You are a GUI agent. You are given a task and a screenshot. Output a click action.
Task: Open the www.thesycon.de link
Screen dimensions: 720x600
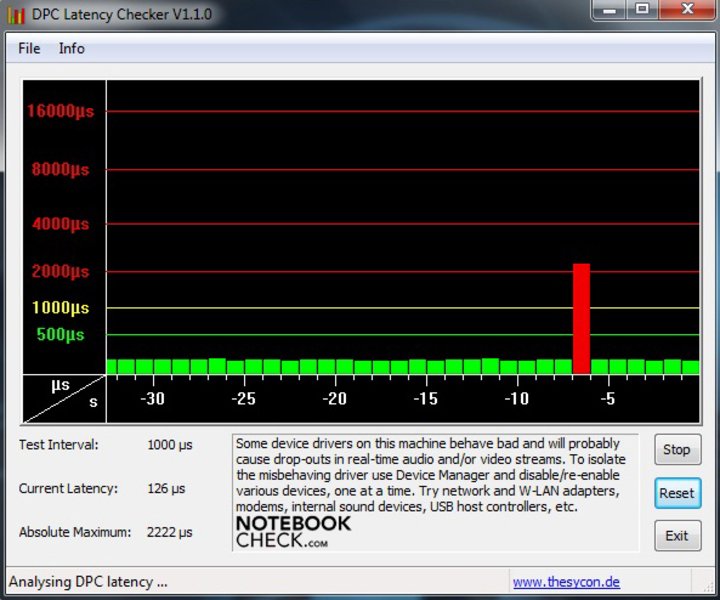(x=566, y=582)
